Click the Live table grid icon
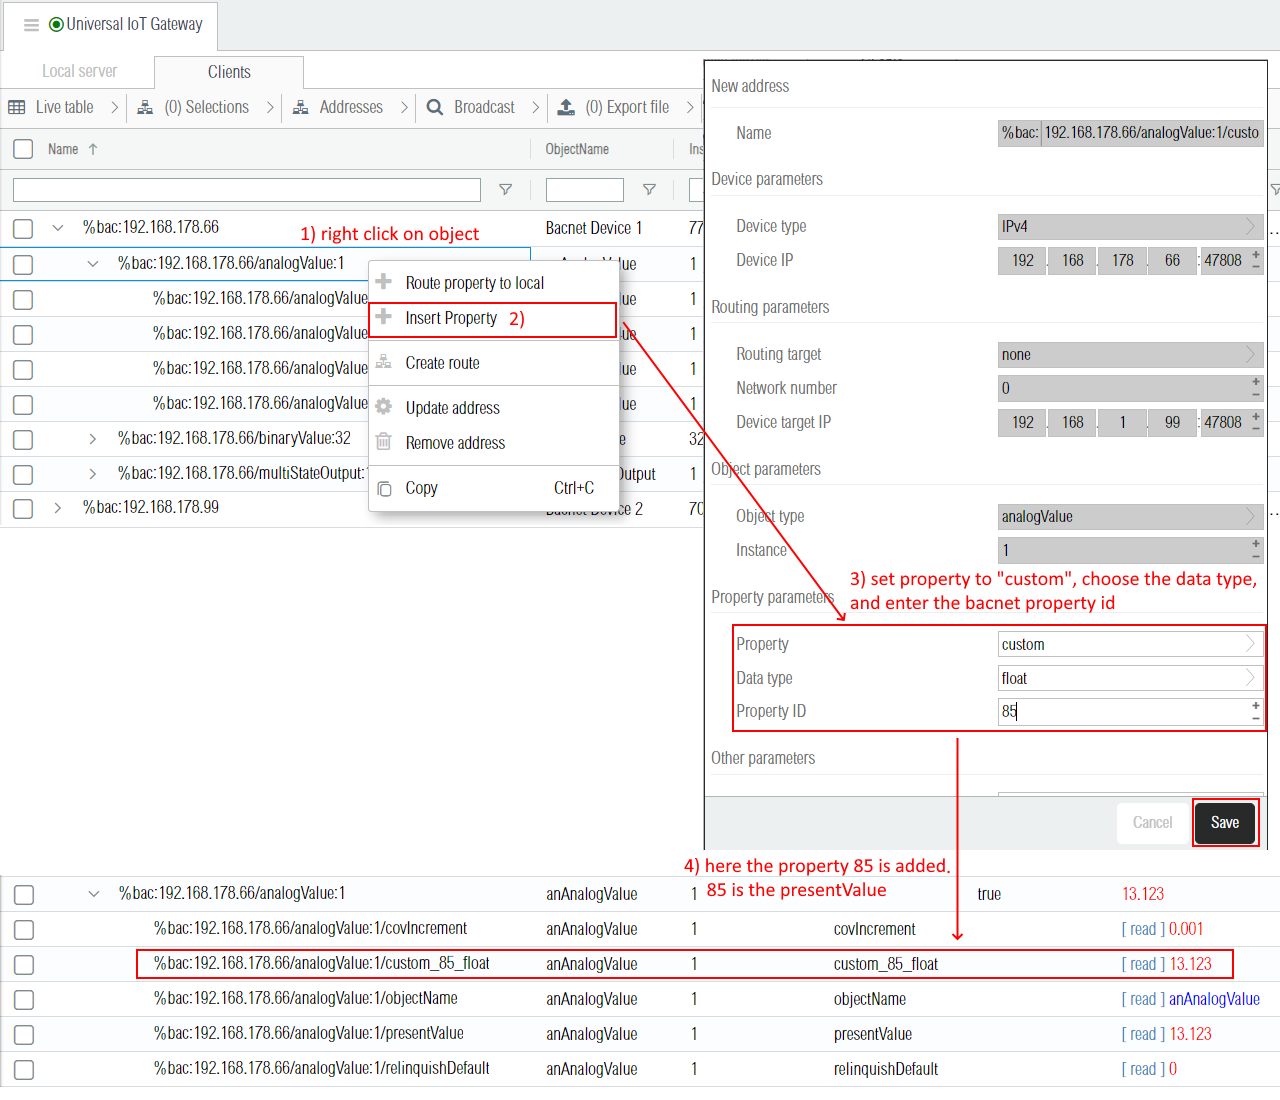 (x=17, y=107)
